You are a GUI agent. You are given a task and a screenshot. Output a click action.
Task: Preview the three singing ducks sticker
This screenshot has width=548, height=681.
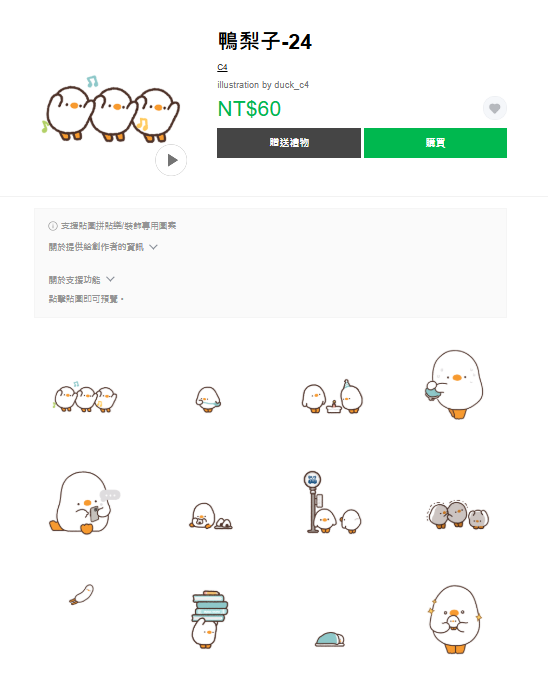pyautogui.click(x=85, y=397)
